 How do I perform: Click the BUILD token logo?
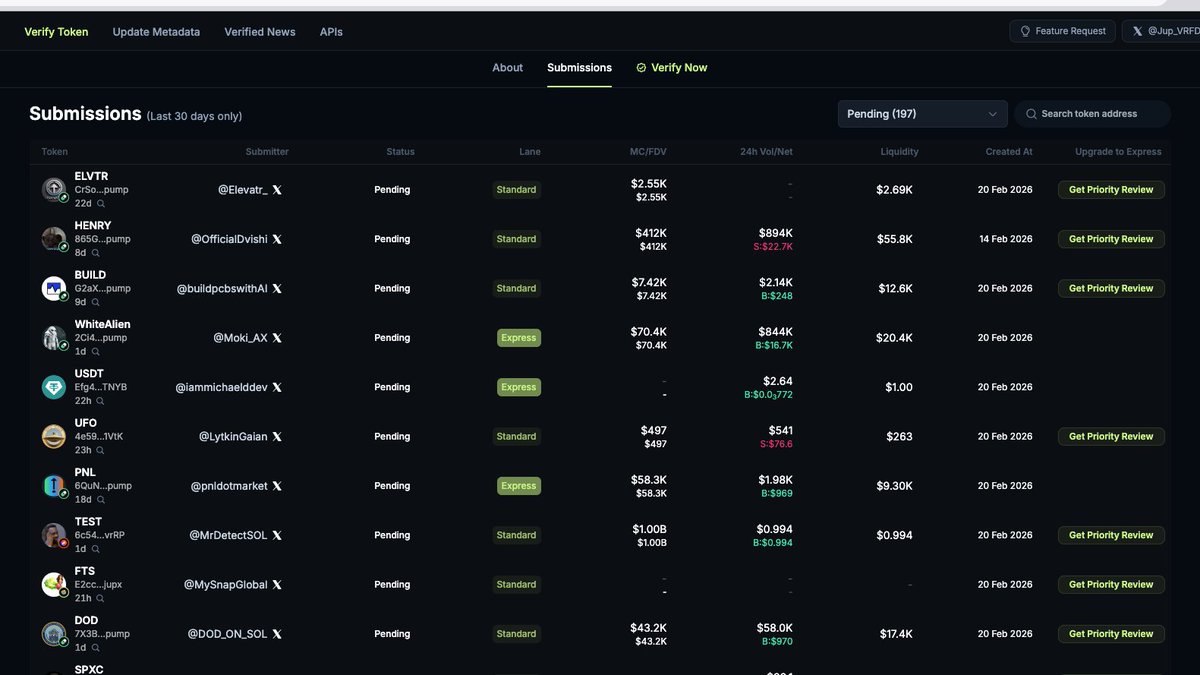[53, 288]
